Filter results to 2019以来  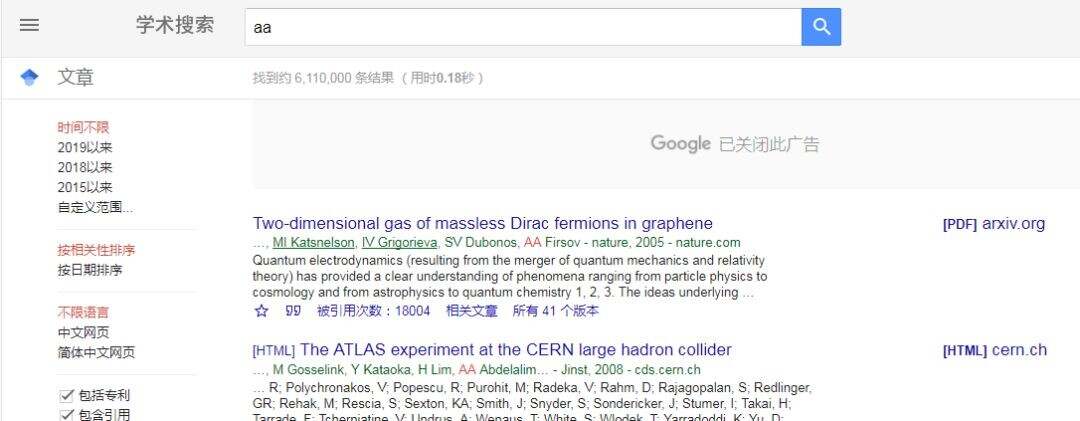[85, 147]
